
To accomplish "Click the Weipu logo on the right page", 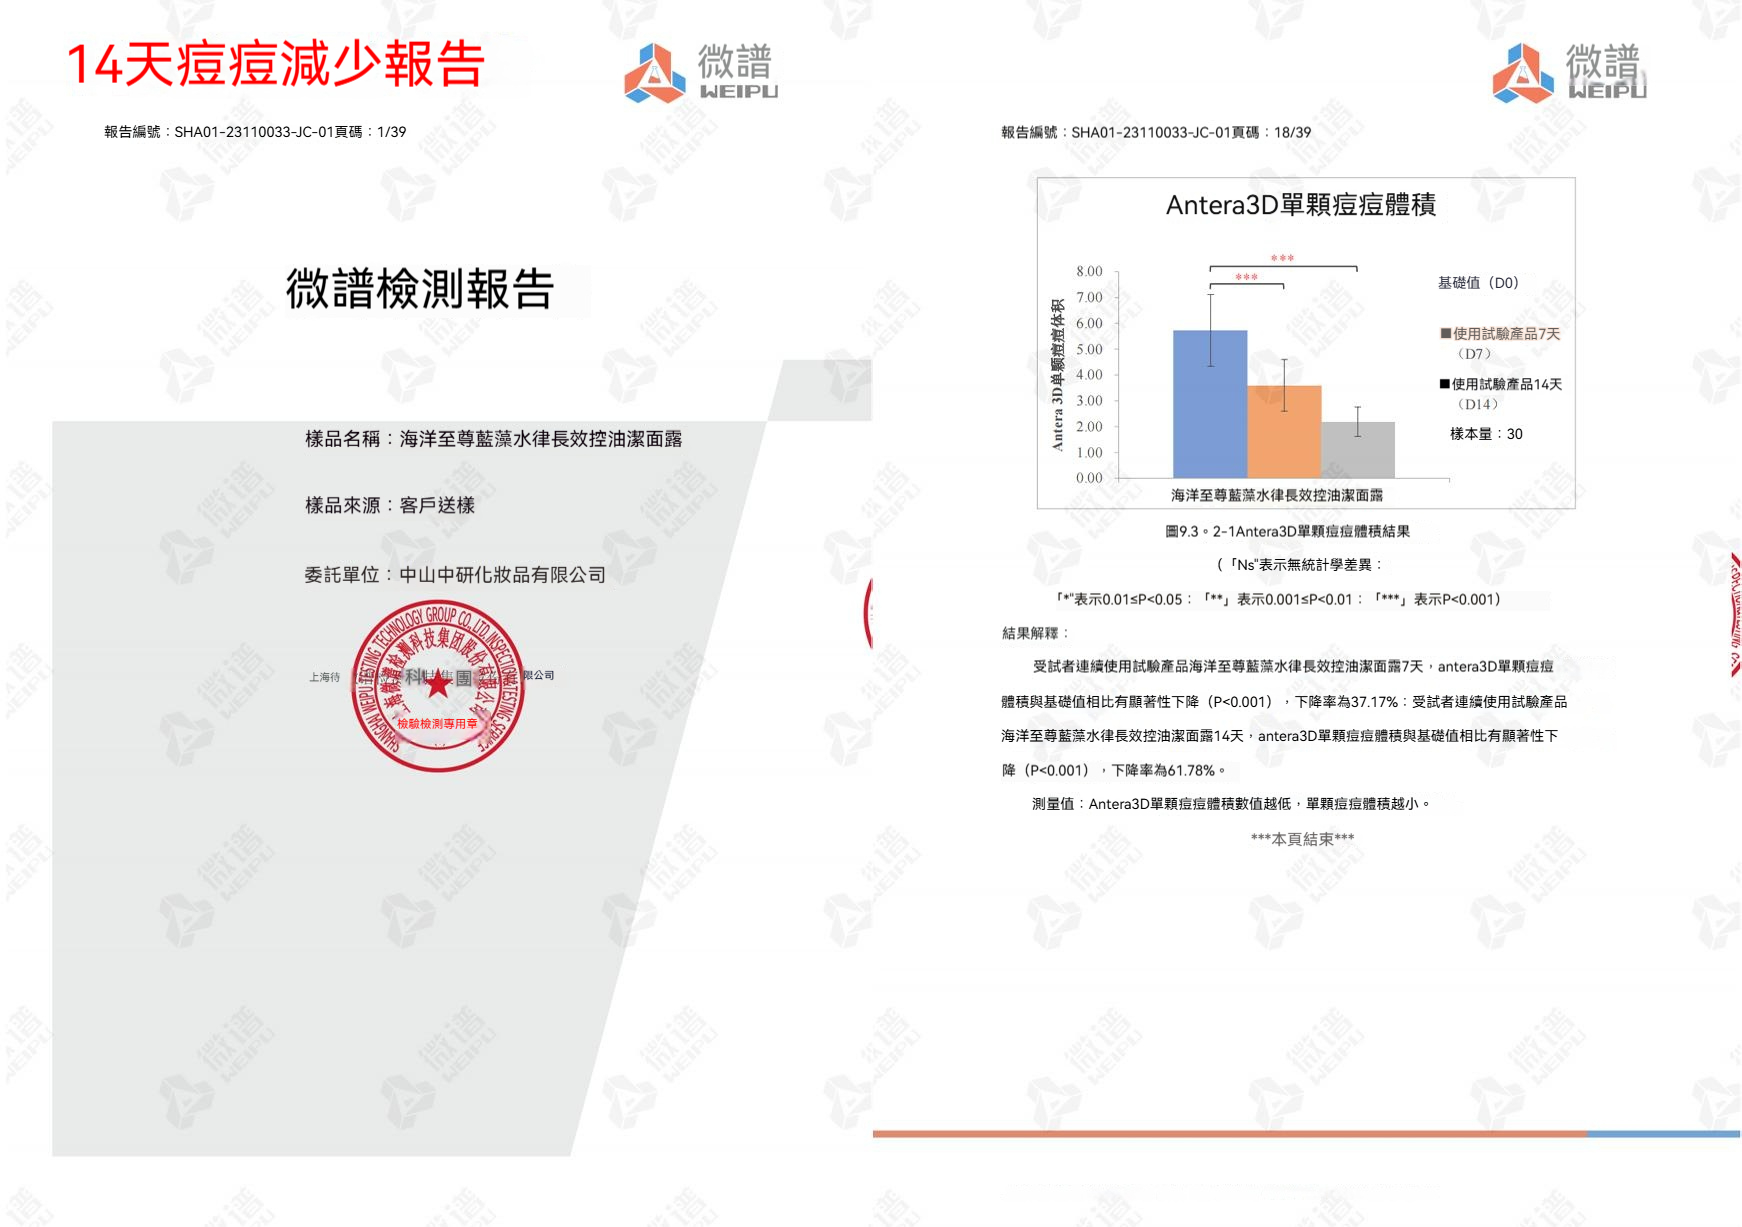I will click(1568, 72).
